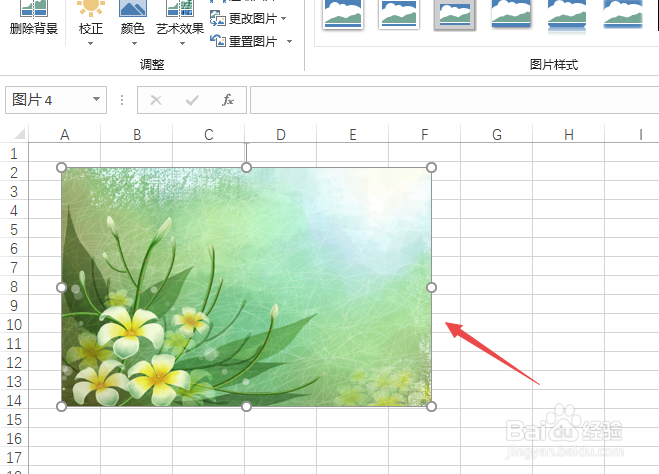The width and height of the screenshot is (659, 474).
Task: Click the bottom-left resize handle of picture
Action: point(61,406)
